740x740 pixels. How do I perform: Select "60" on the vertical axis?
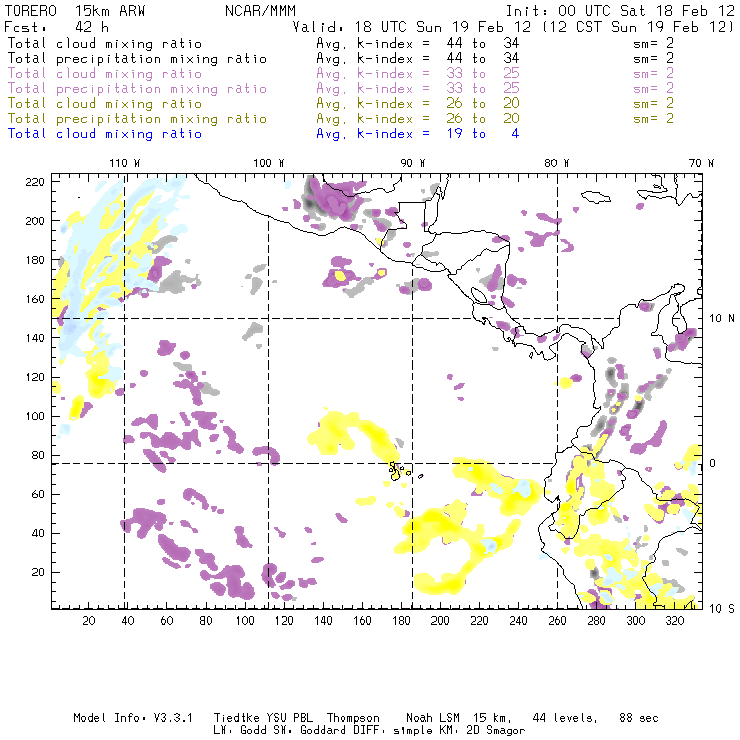click(38, 495)
